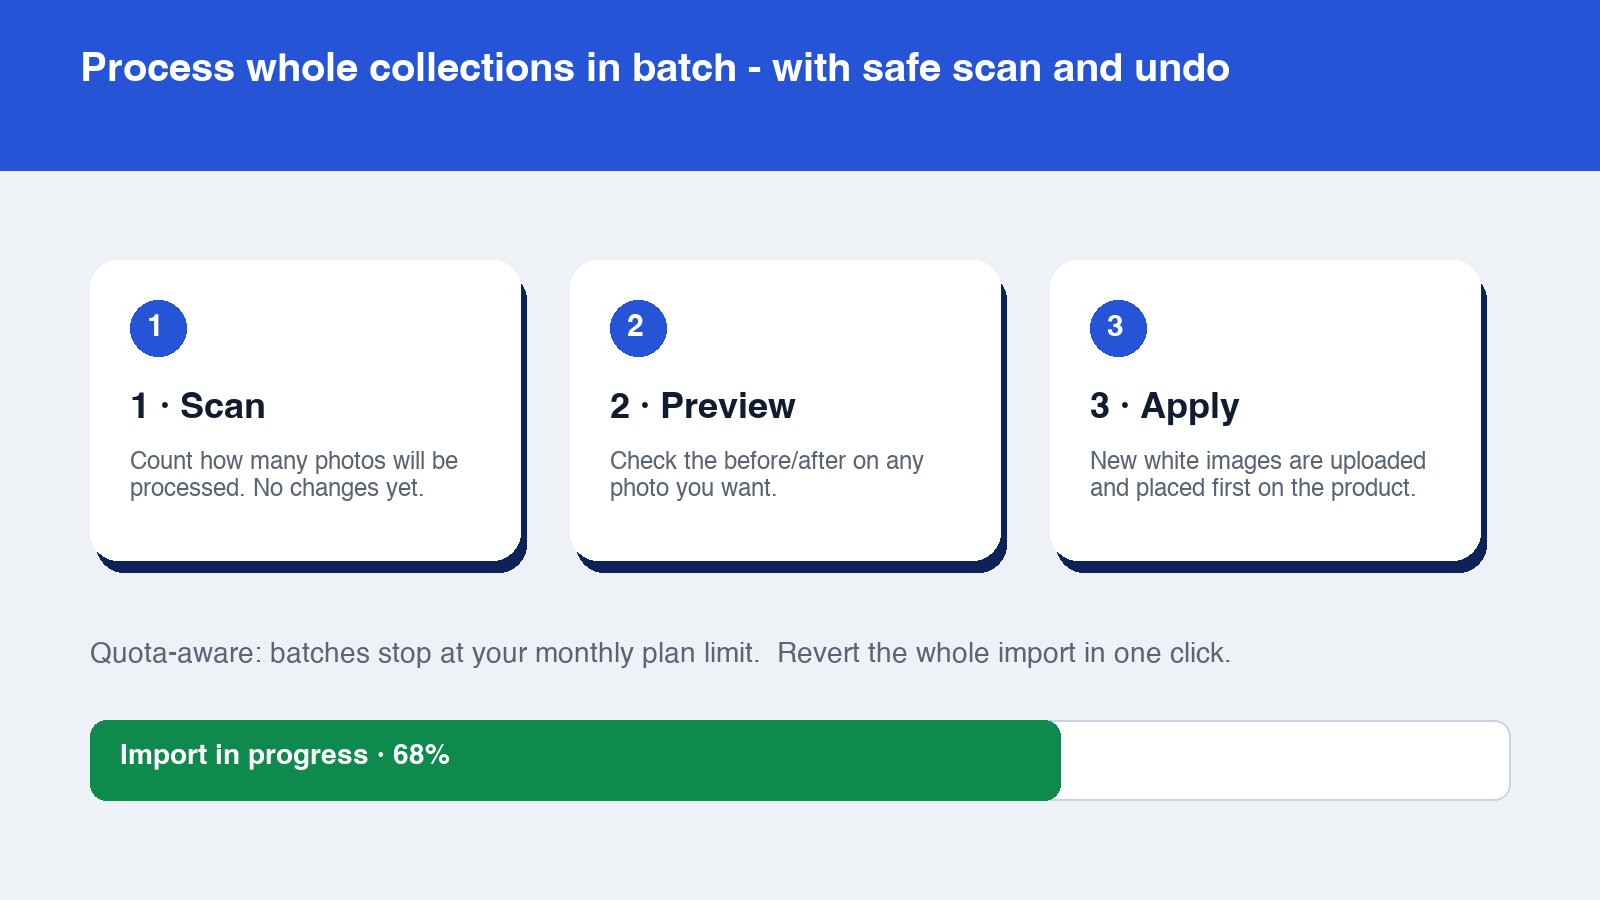Click the 'Import in progress · 68%' label
Viewport: 1600px width, 900px height.
click(285, 755)
